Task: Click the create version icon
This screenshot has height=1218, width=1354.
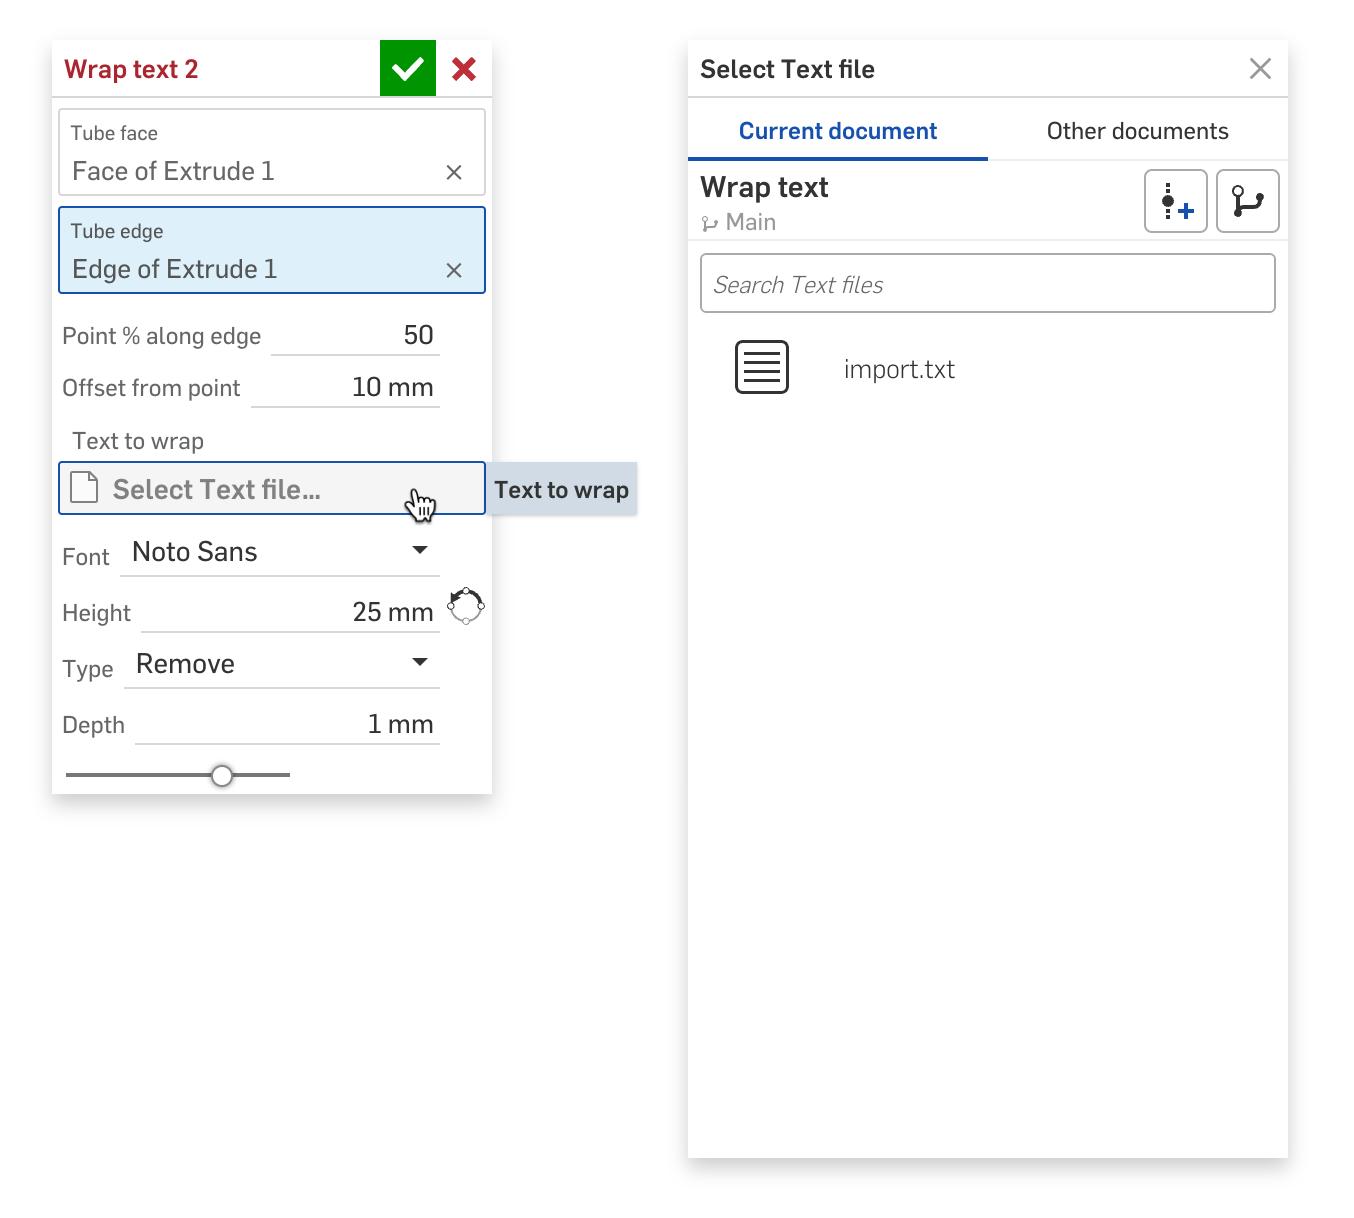Action: (1176, 201)
